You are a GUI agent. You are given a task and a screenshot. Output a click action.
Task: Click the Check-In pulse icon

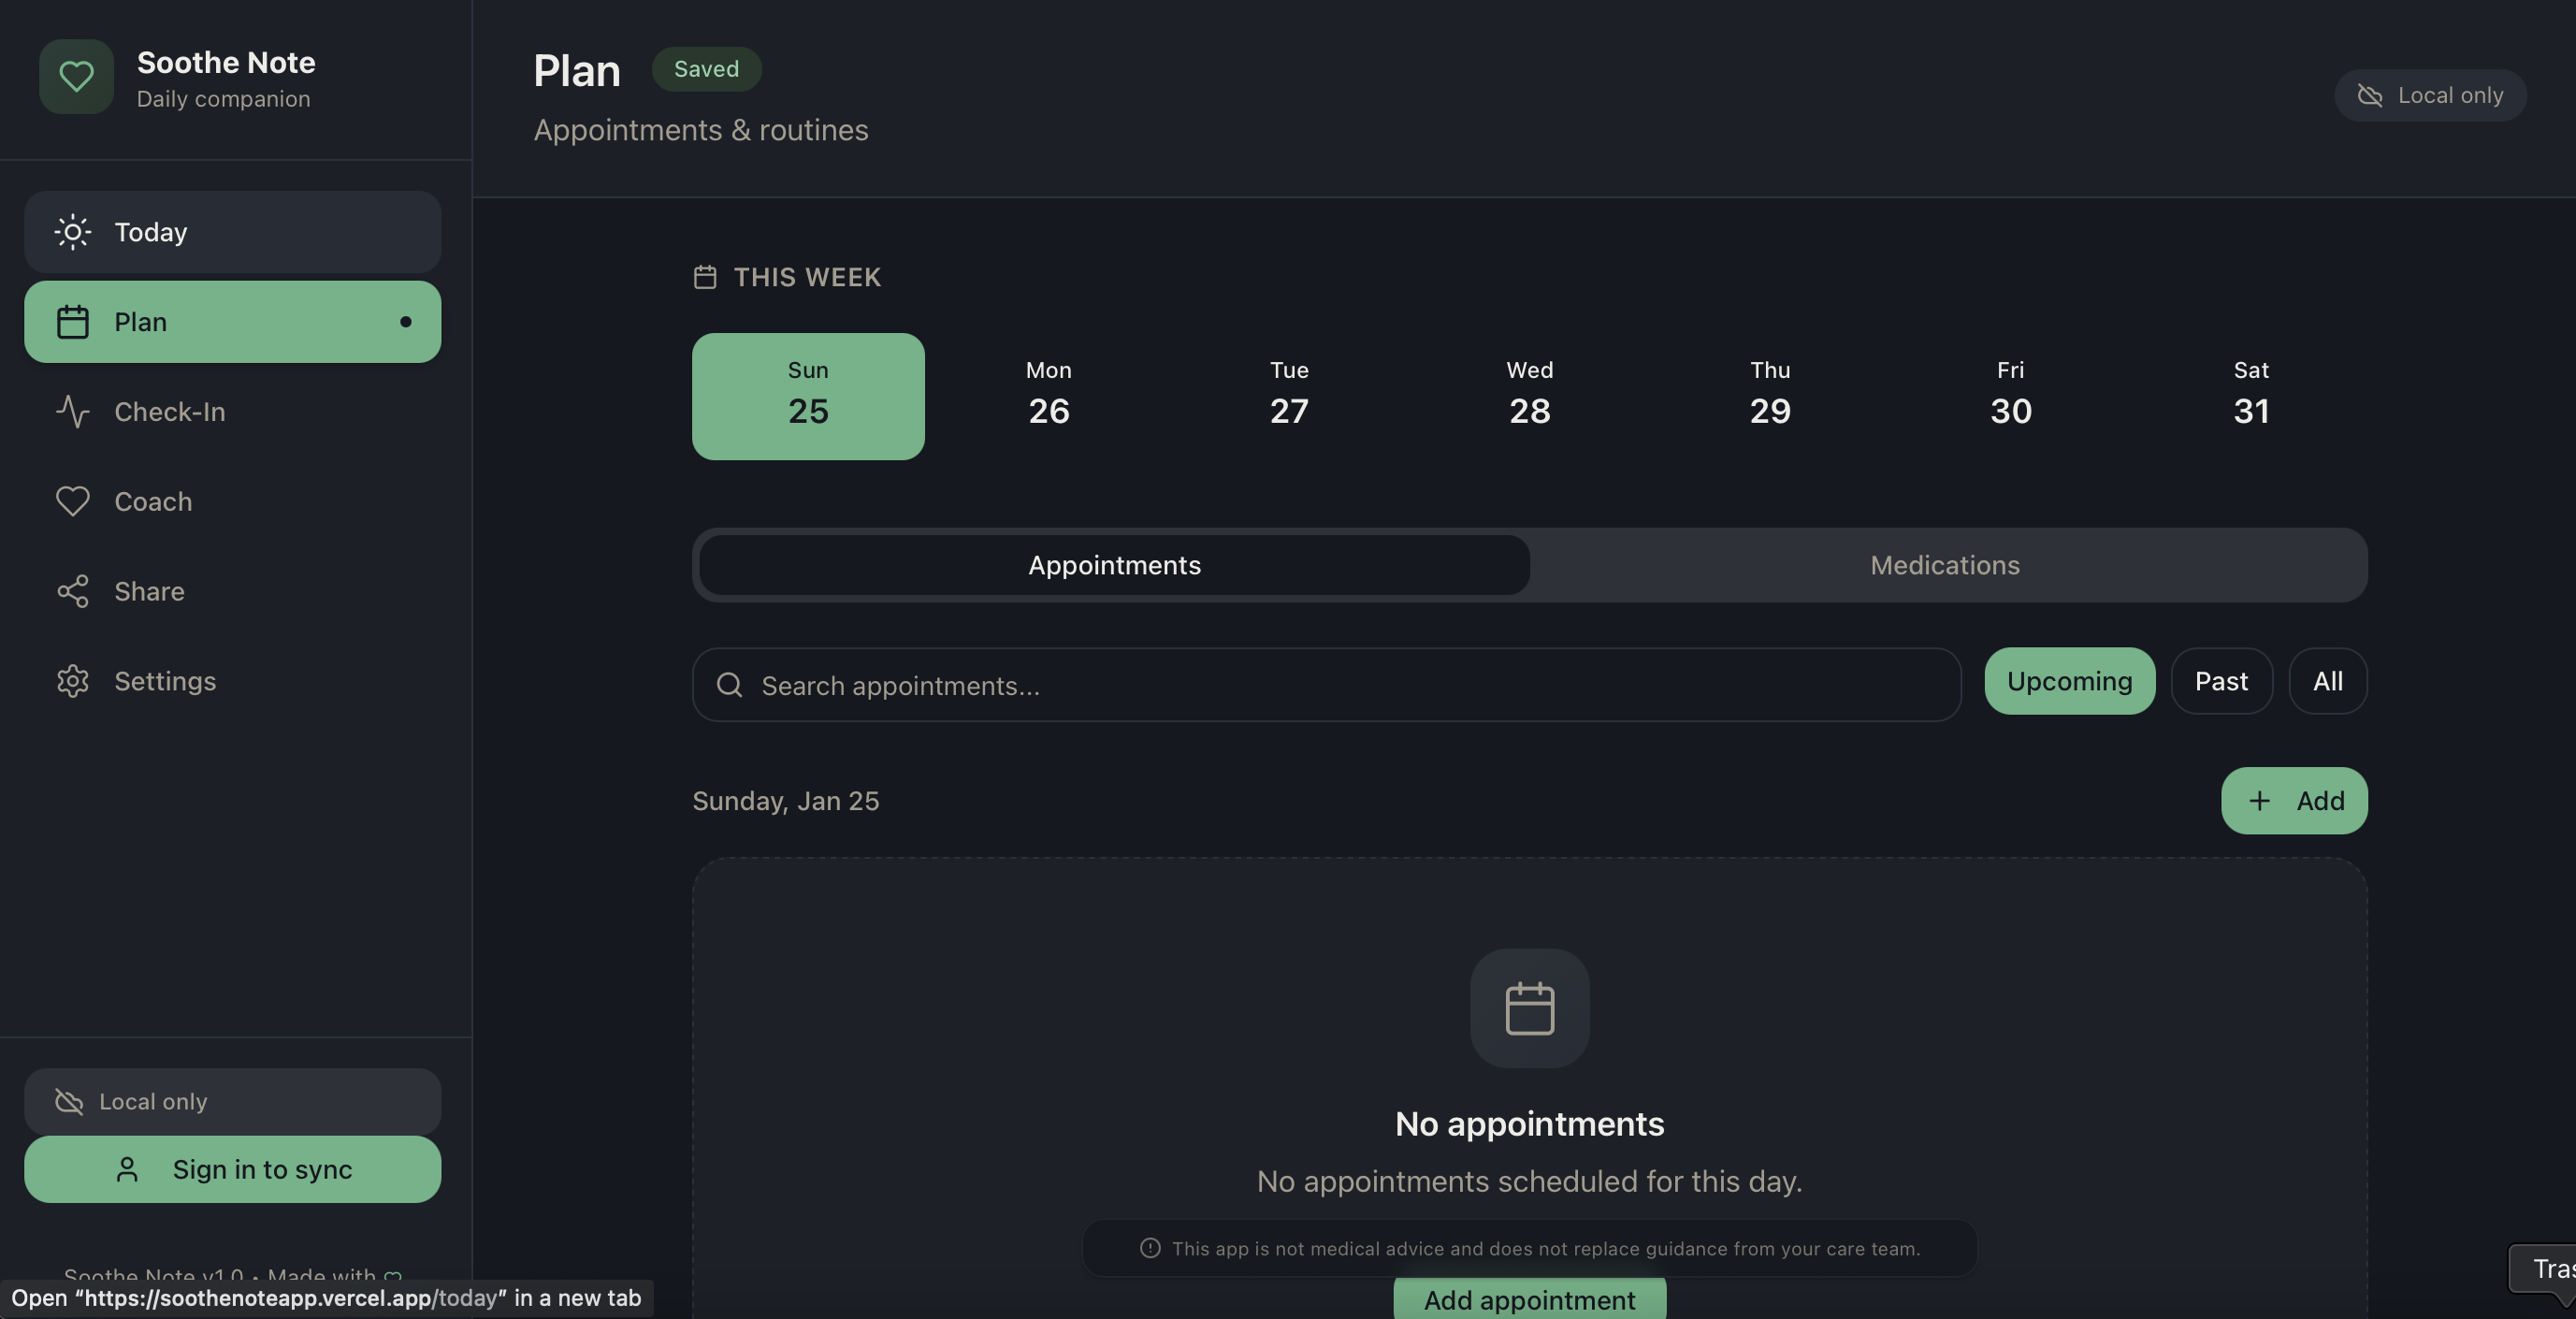coord(72,412)
